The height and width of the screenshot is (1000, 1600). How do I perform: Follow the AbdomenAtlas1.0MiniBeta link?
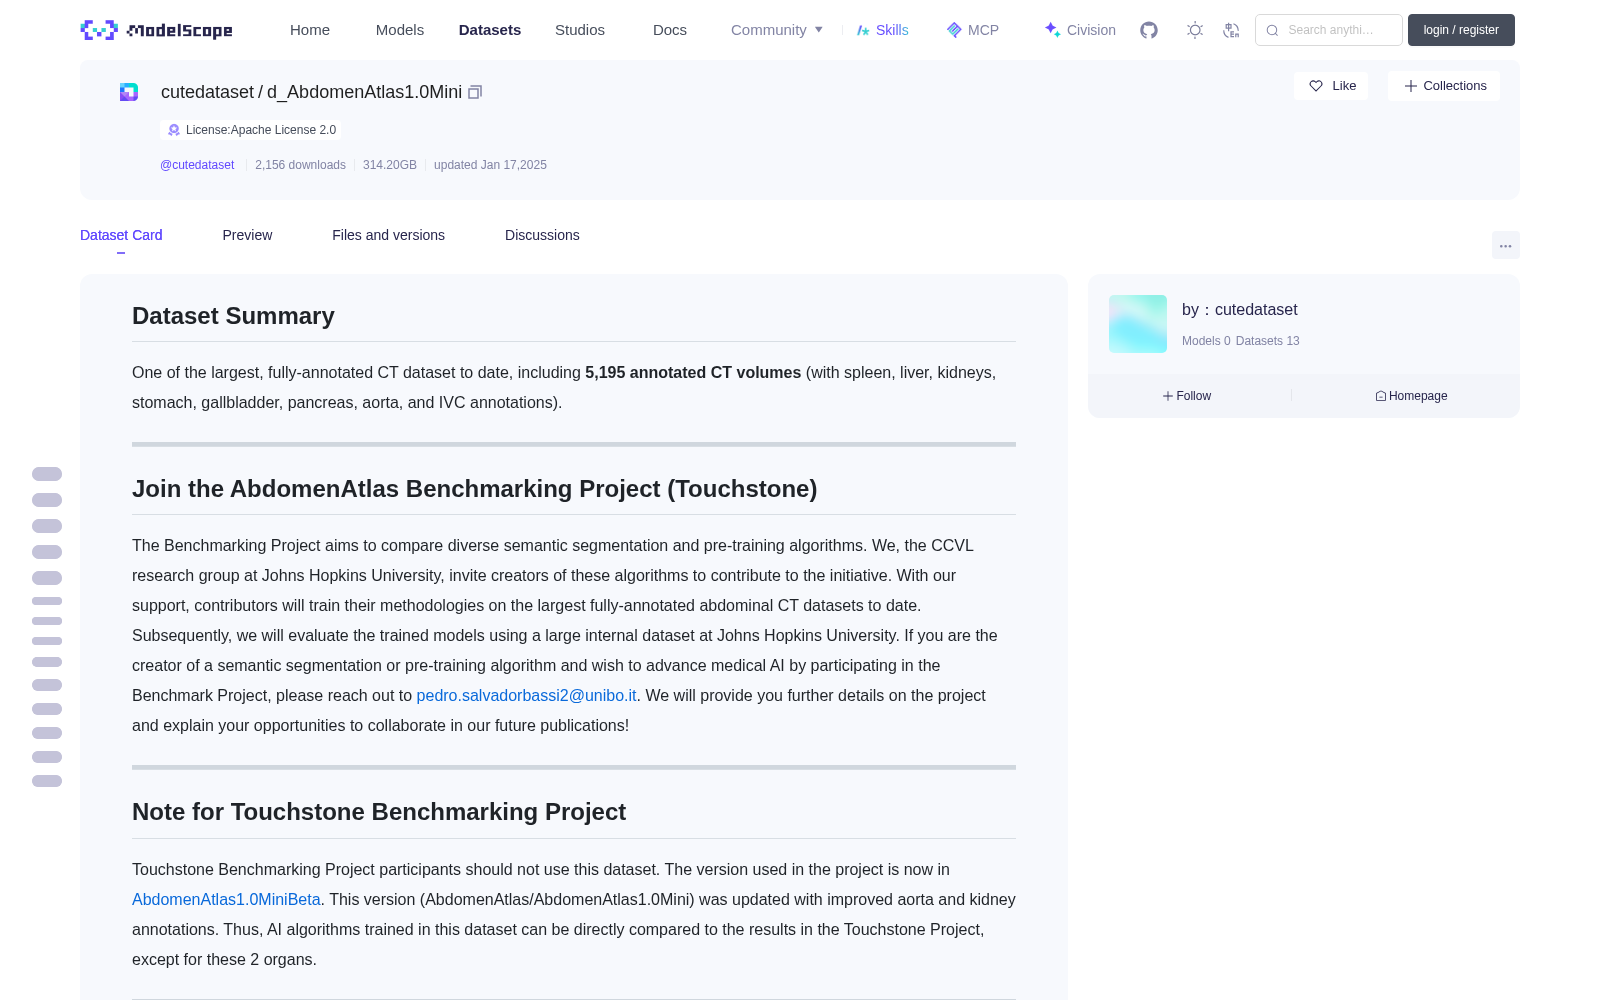226,899
